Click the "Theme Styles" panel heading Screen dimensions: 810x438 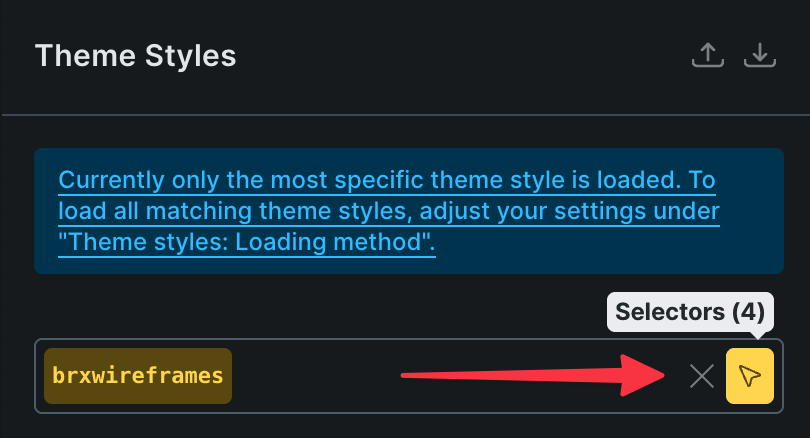pyautogui.click(x=135, y=56)
